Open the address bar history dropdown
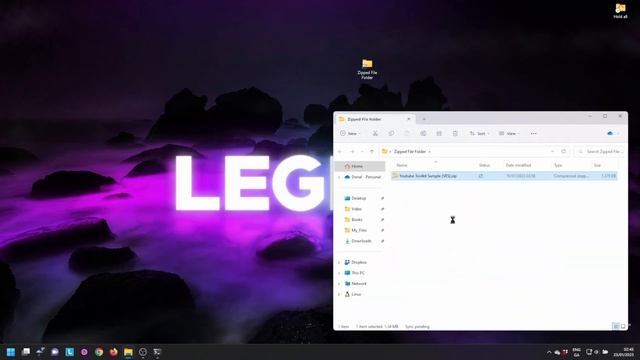This screenshot has width=640, height=360. click(552, 151)
